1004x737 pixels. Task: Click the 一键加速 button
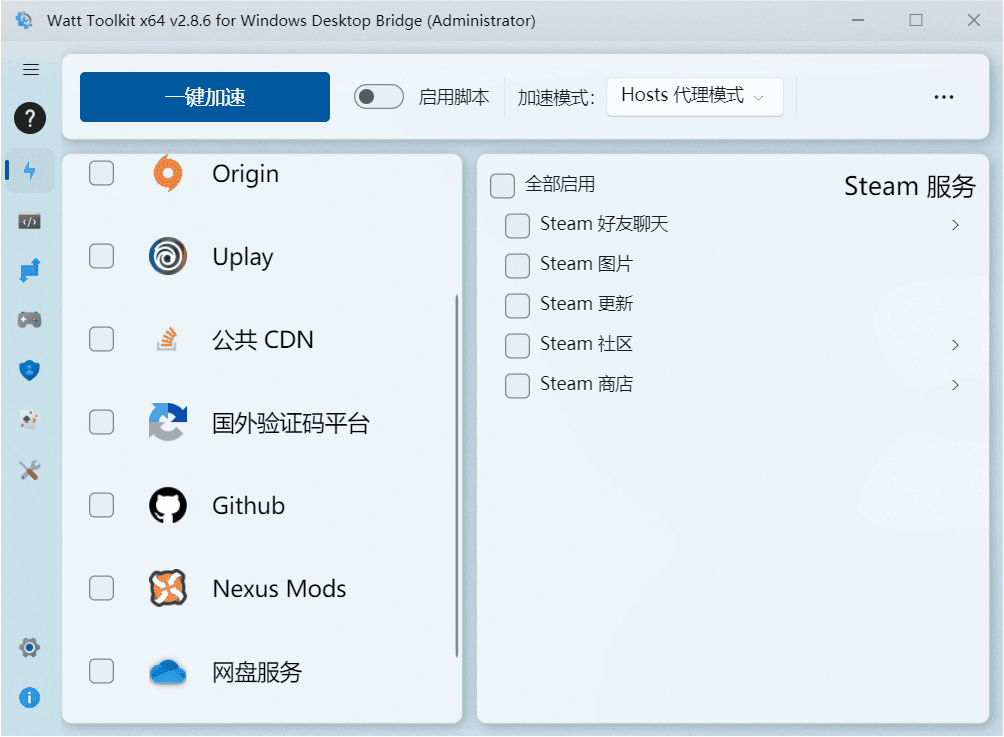(x=205, y=97)
